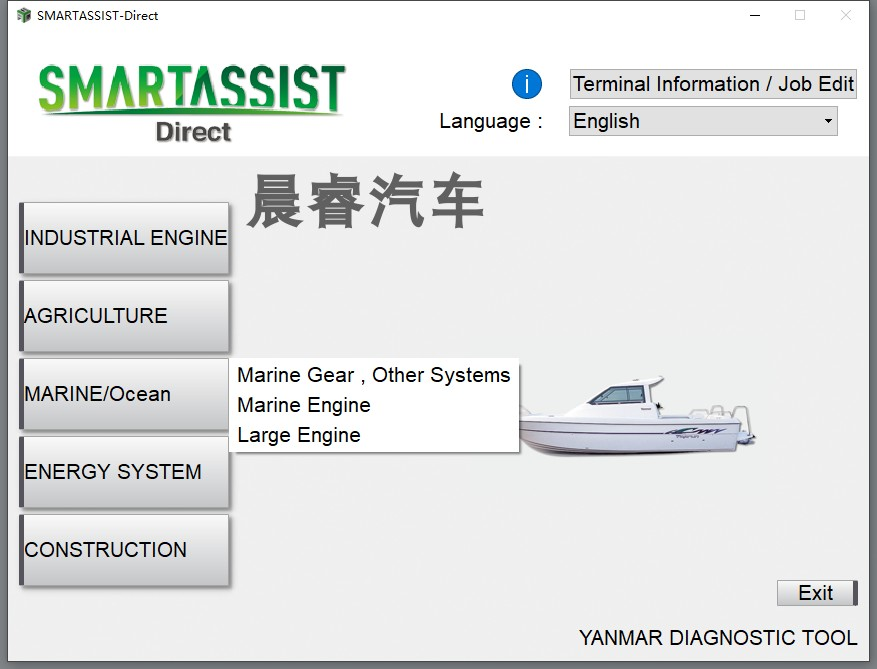Screen dimensions: 877x669
Task: Select INDUSTRIAL ENGINE category
Action: click(124, 238)
